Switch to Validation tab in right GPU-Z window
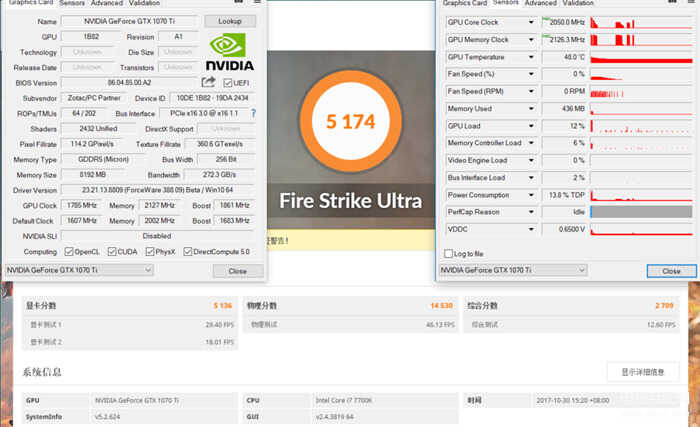Image resolution: width=700 pixels, height=427 pixels. 578,3
